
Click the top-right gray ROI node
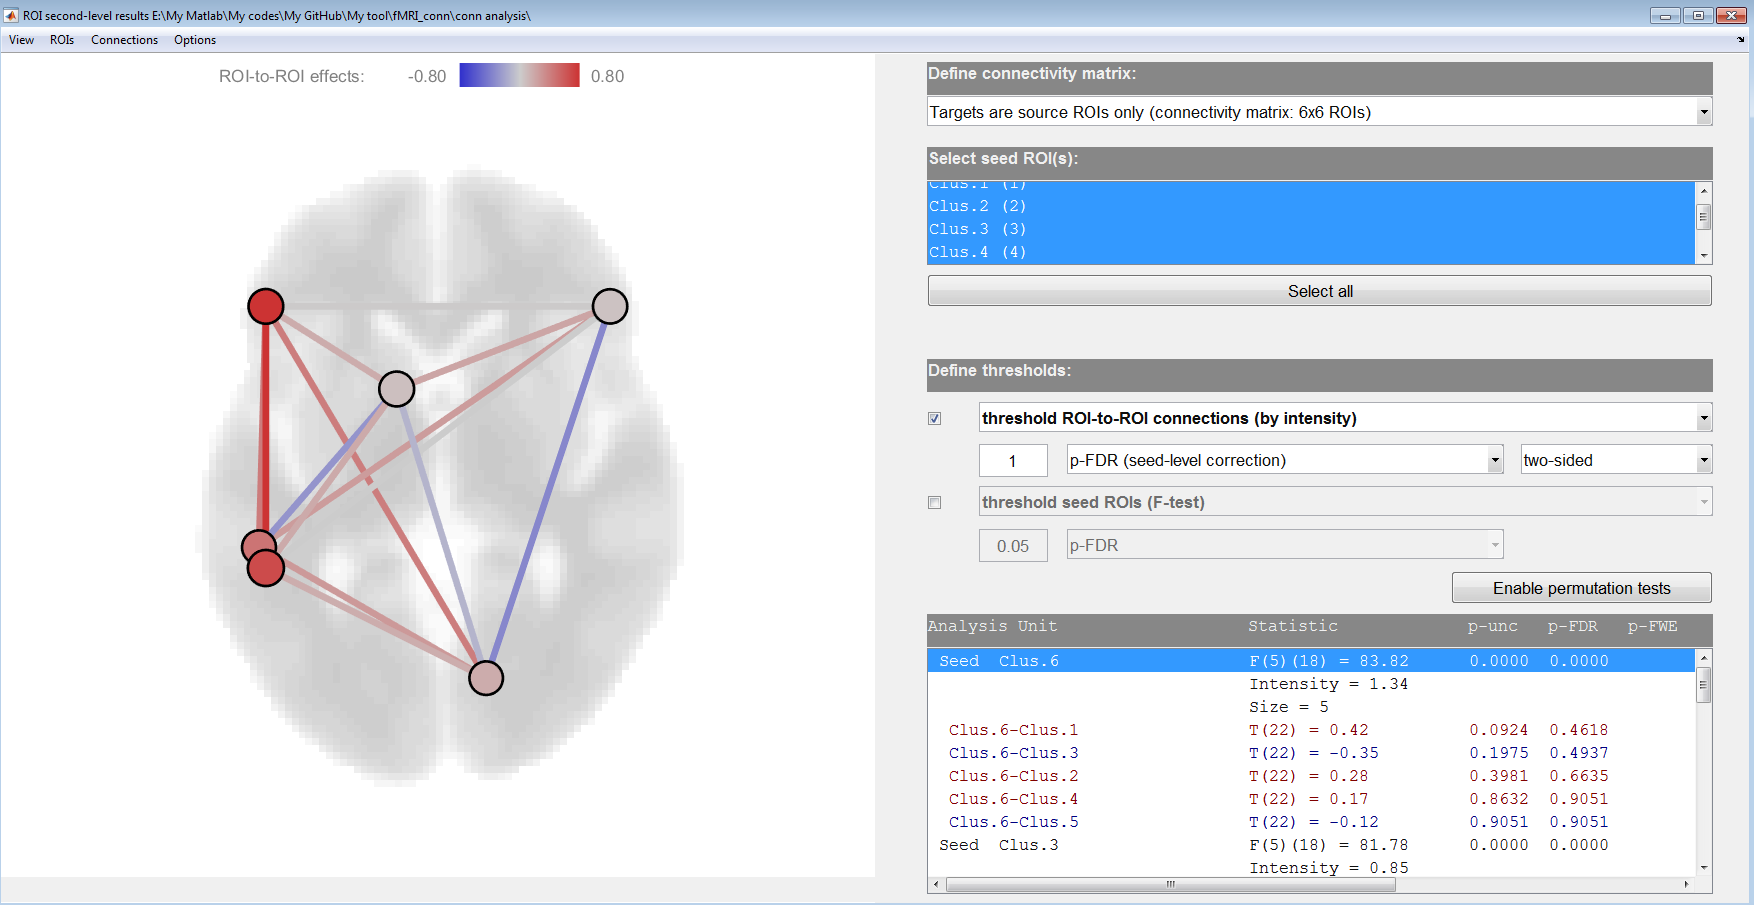coord(610,306)
